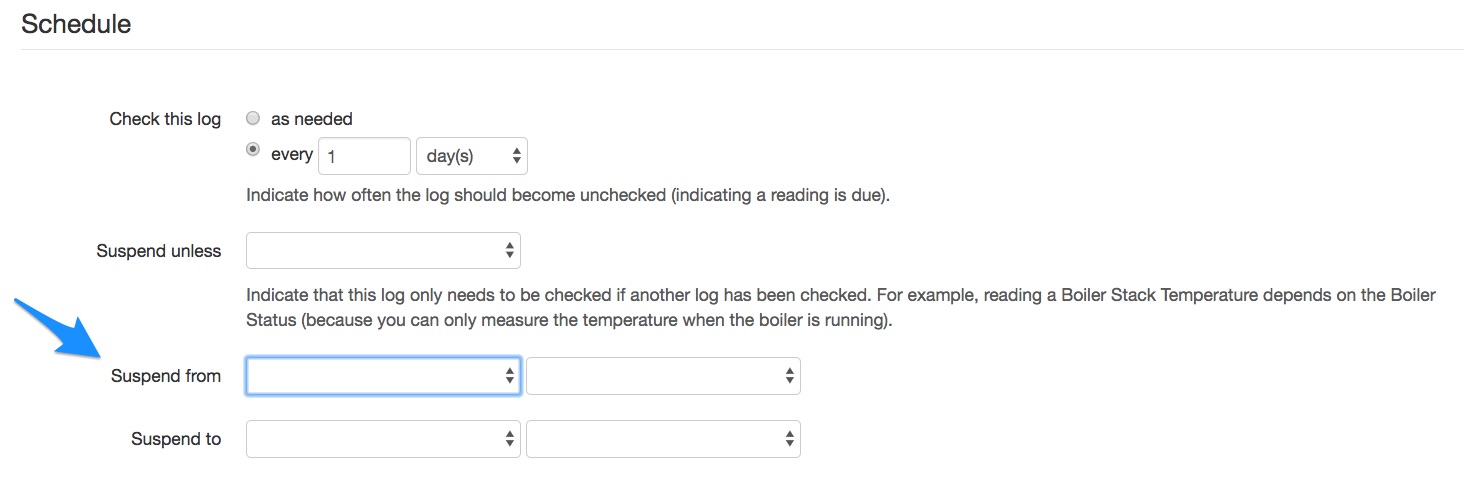Image resolution: width=1464 pixels, height=484 pixels.
Task: Expand the Suspend unless dropdown
Action: [383, 251]
